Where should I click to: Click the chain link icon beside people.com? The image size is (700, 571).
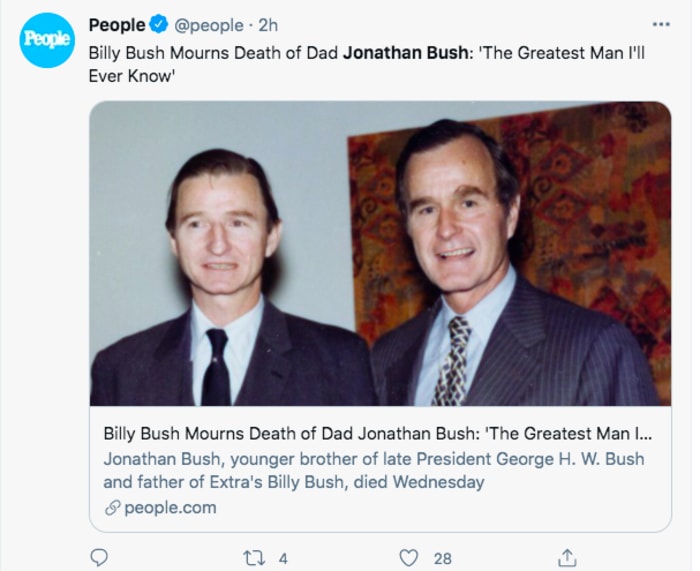click(x=111, y=507)
